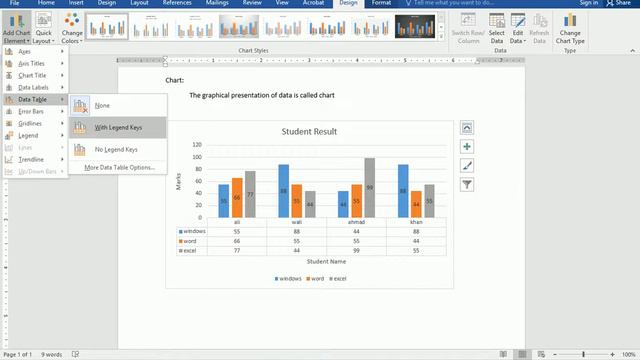Viewport: 640px width, 360px height.
Task: Collapse the ribbon with arrow
Action: pyautogui.click(x=633, y=51)
